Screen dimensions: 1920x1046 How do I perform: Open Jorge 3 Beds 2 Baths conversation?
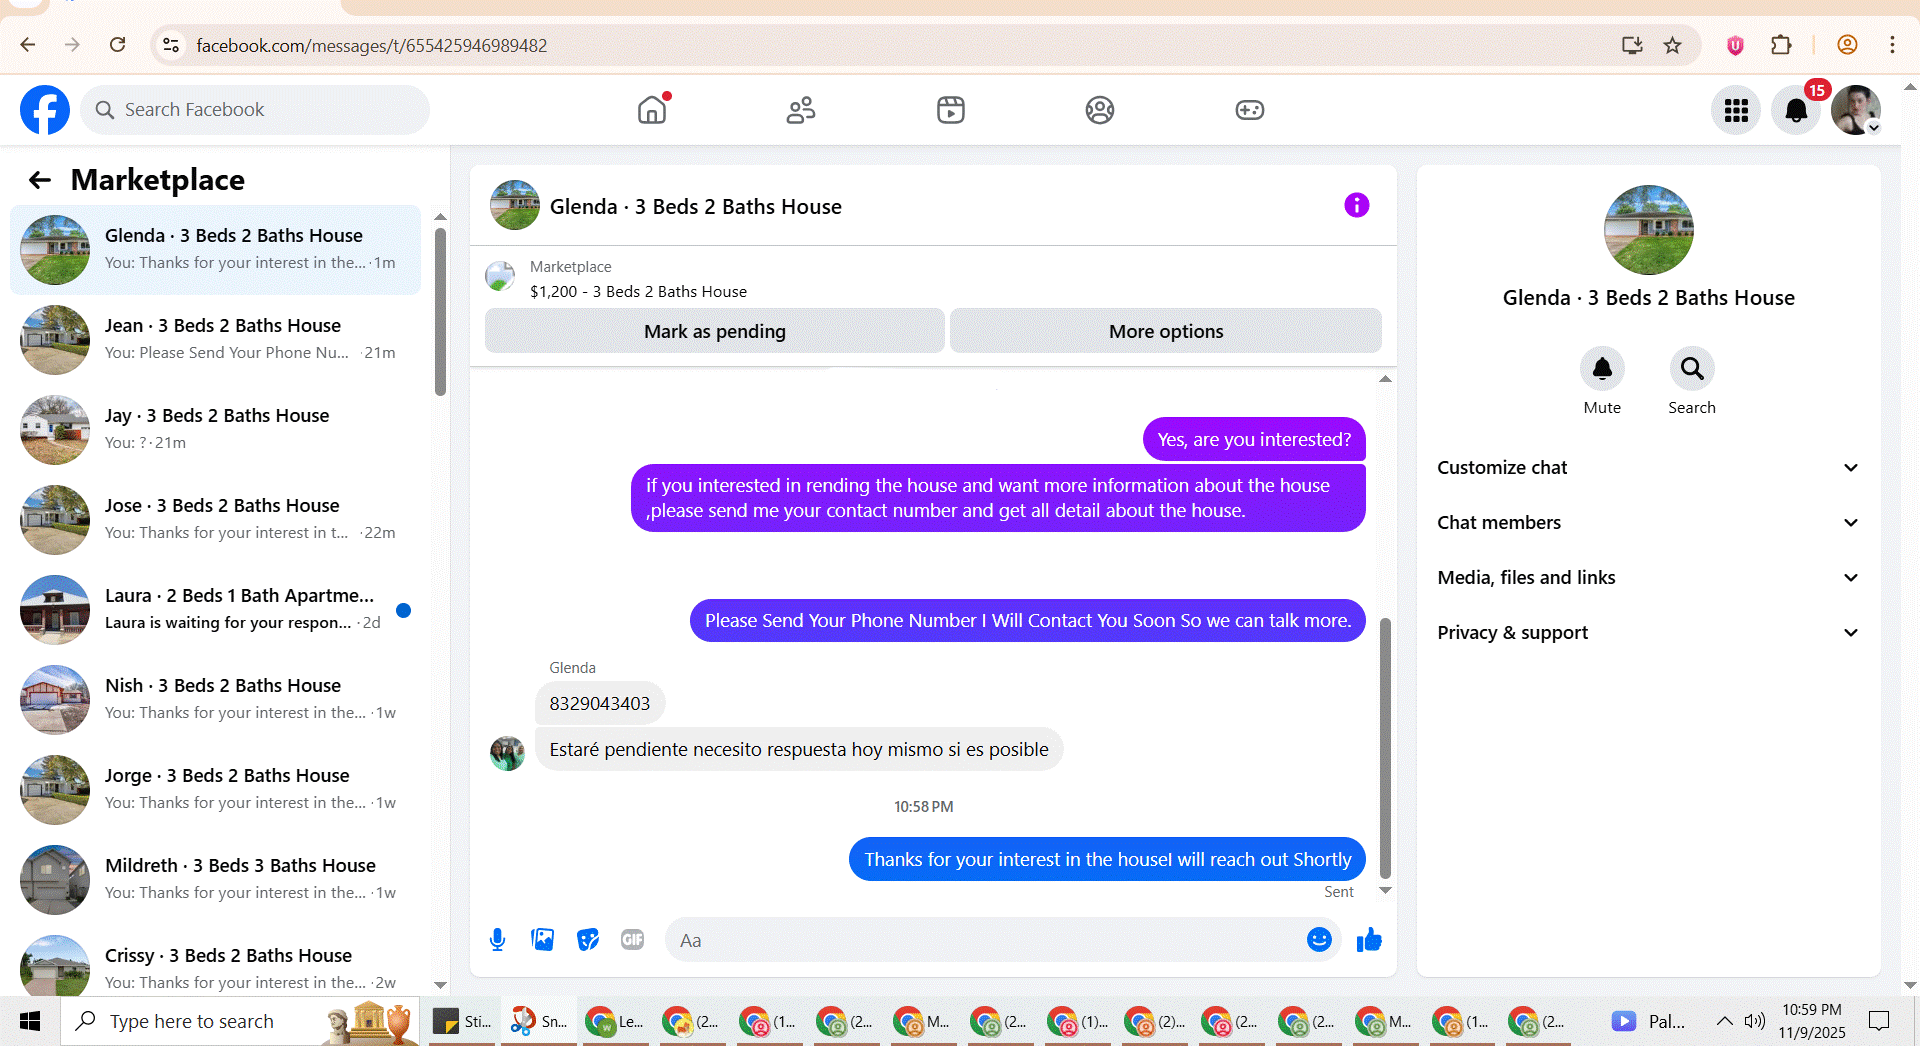215,790
